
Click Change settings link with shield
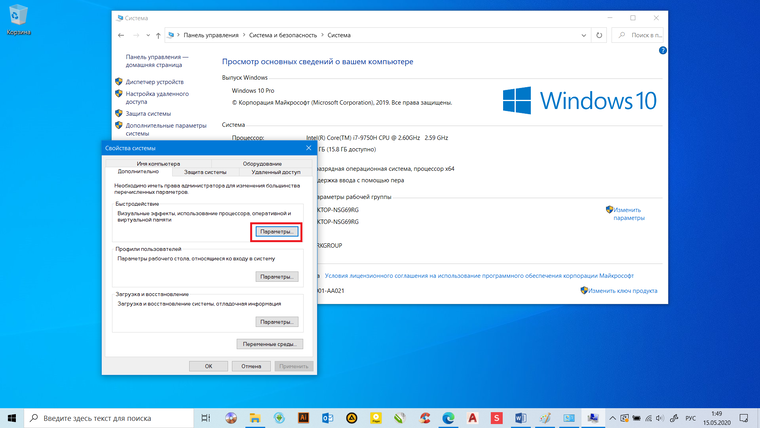pos(629,214)
